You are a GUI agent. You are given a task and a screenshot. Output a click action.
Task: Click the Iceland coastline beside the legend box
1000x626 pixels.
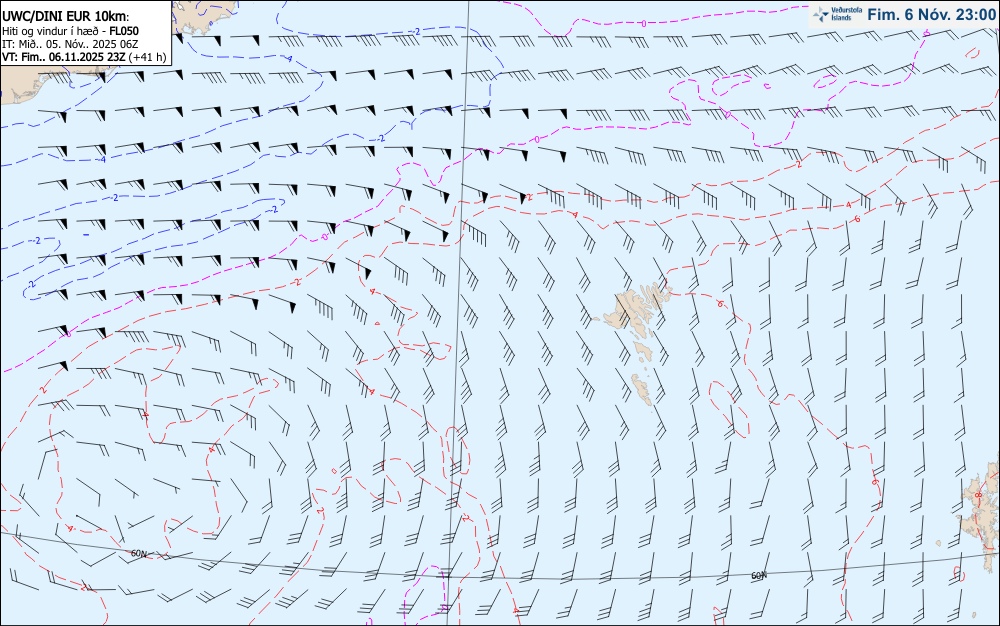(204, 16)
